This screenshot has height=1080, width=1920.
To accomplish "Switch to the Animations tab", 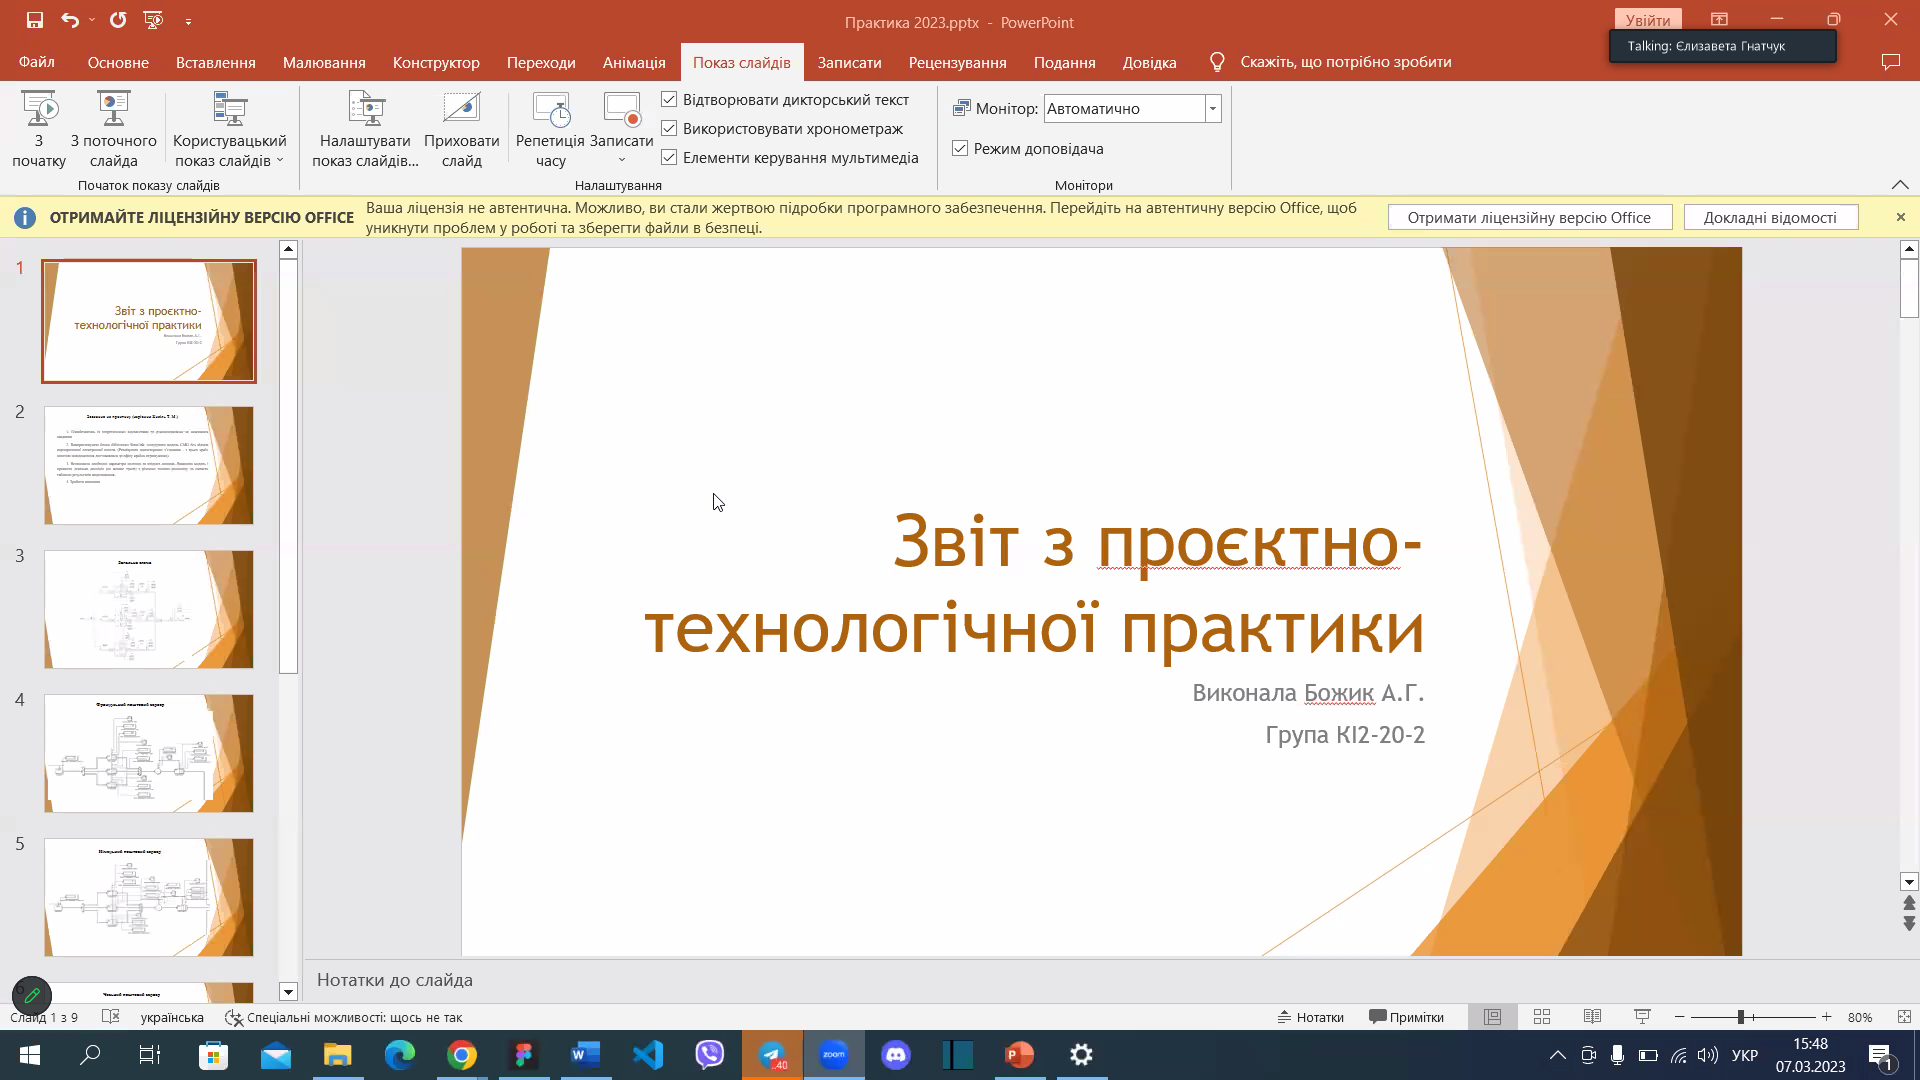I will point(633,62).
